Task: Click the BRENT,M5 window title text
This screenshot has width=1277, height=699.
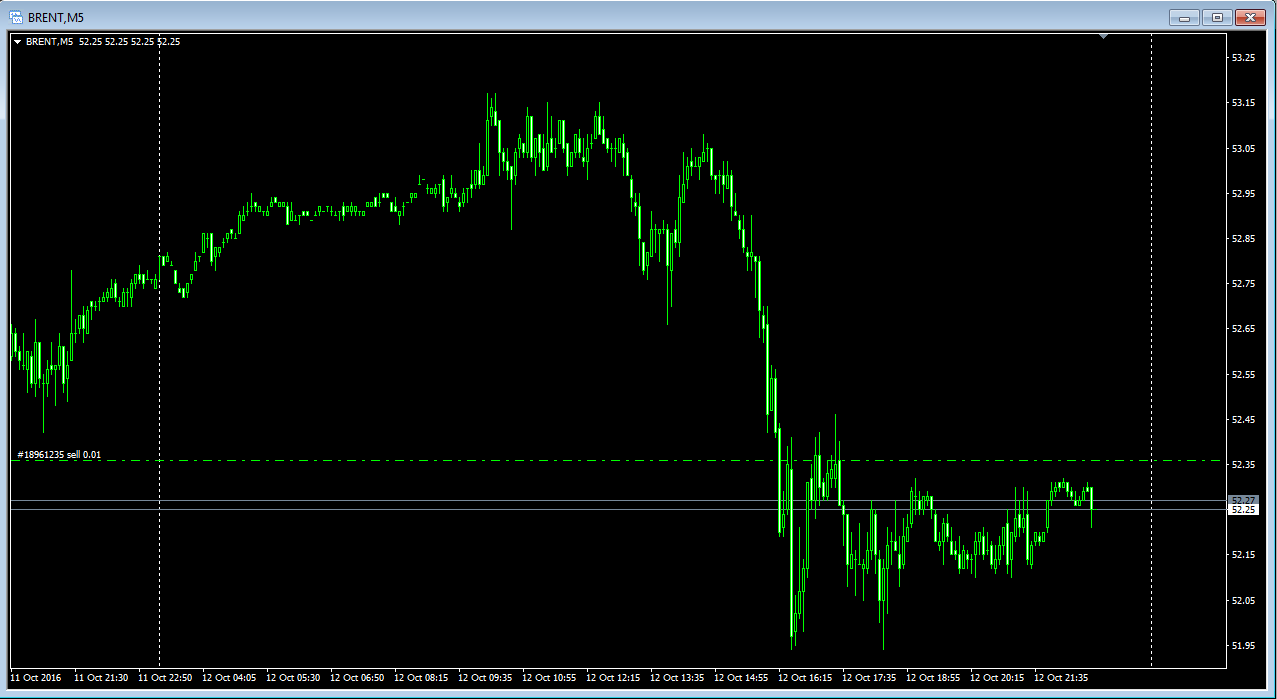Action: click(x=58, y=17)
